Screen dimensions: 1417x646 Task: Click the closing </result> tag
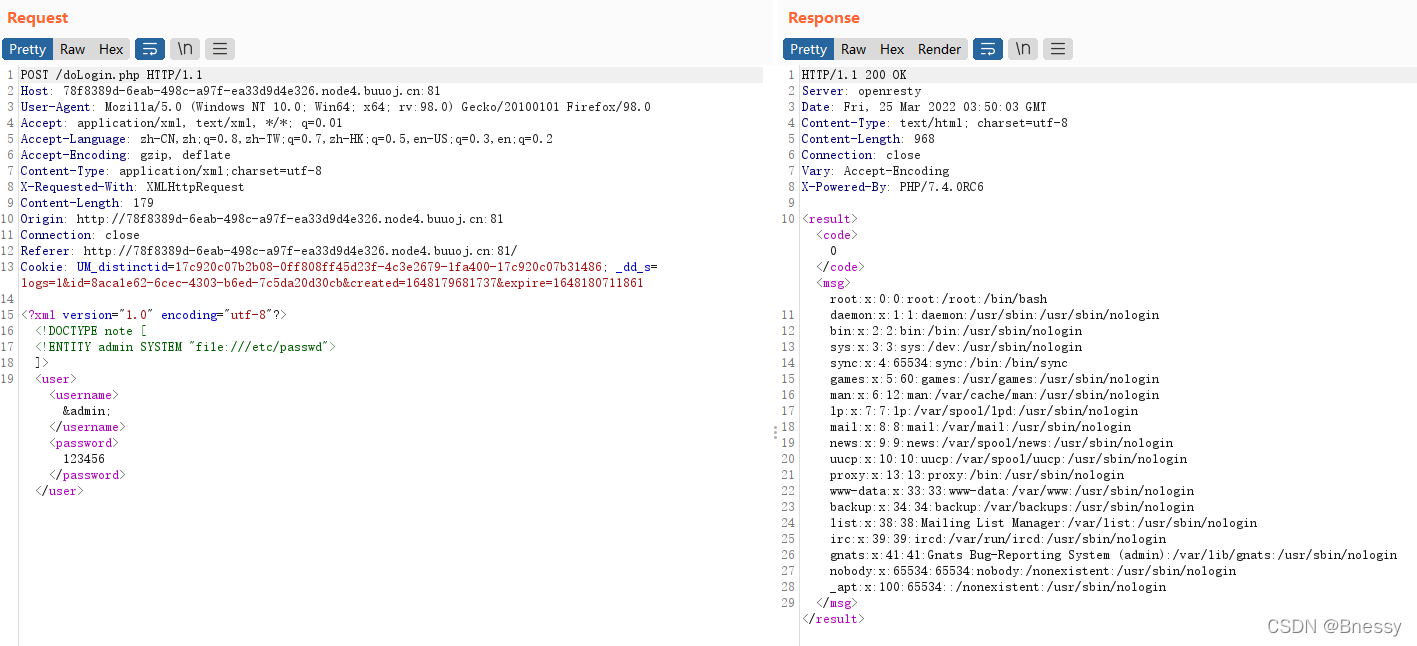[x=833, y=619]
